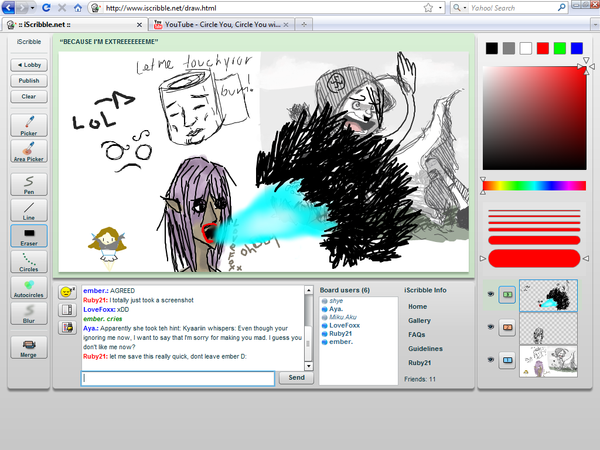Select the Autocircles tool
The image size is (600, 450).
29,287
